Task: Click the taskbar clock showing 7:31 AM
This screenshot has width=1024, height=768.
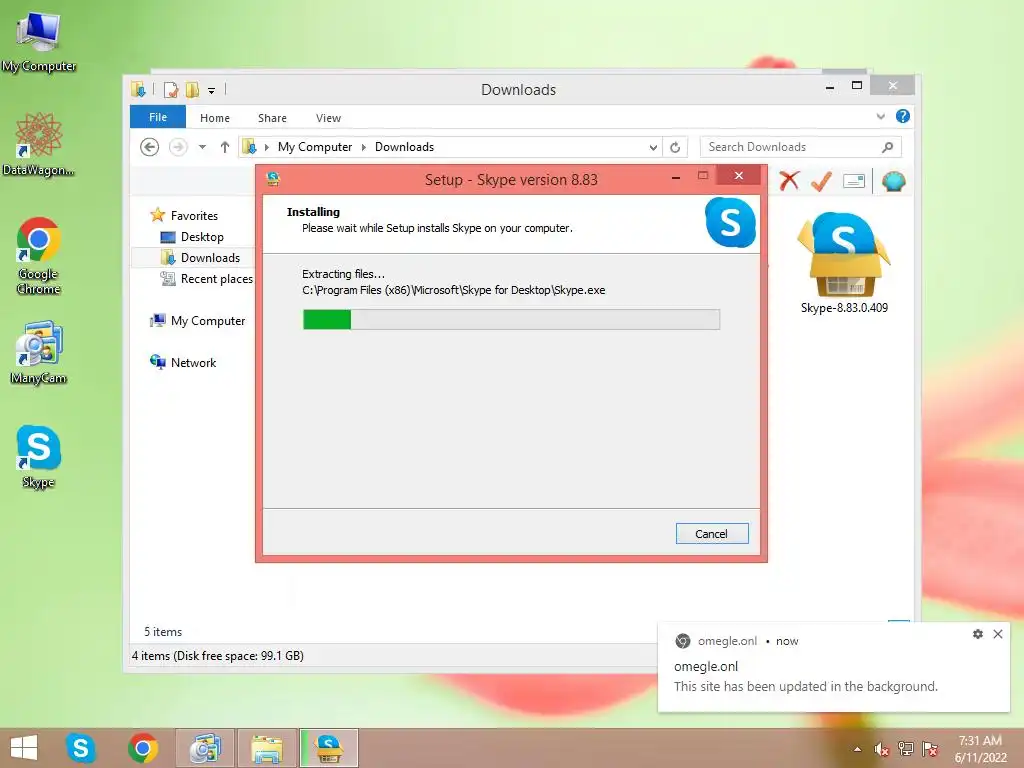Action: click(980, 749)
